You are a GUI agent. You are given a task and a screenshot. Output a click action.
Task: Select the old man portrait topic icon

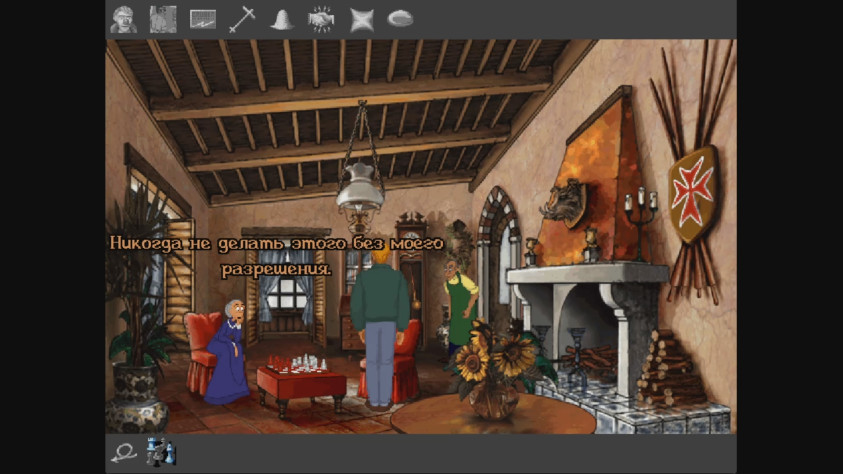pos(123,19)
